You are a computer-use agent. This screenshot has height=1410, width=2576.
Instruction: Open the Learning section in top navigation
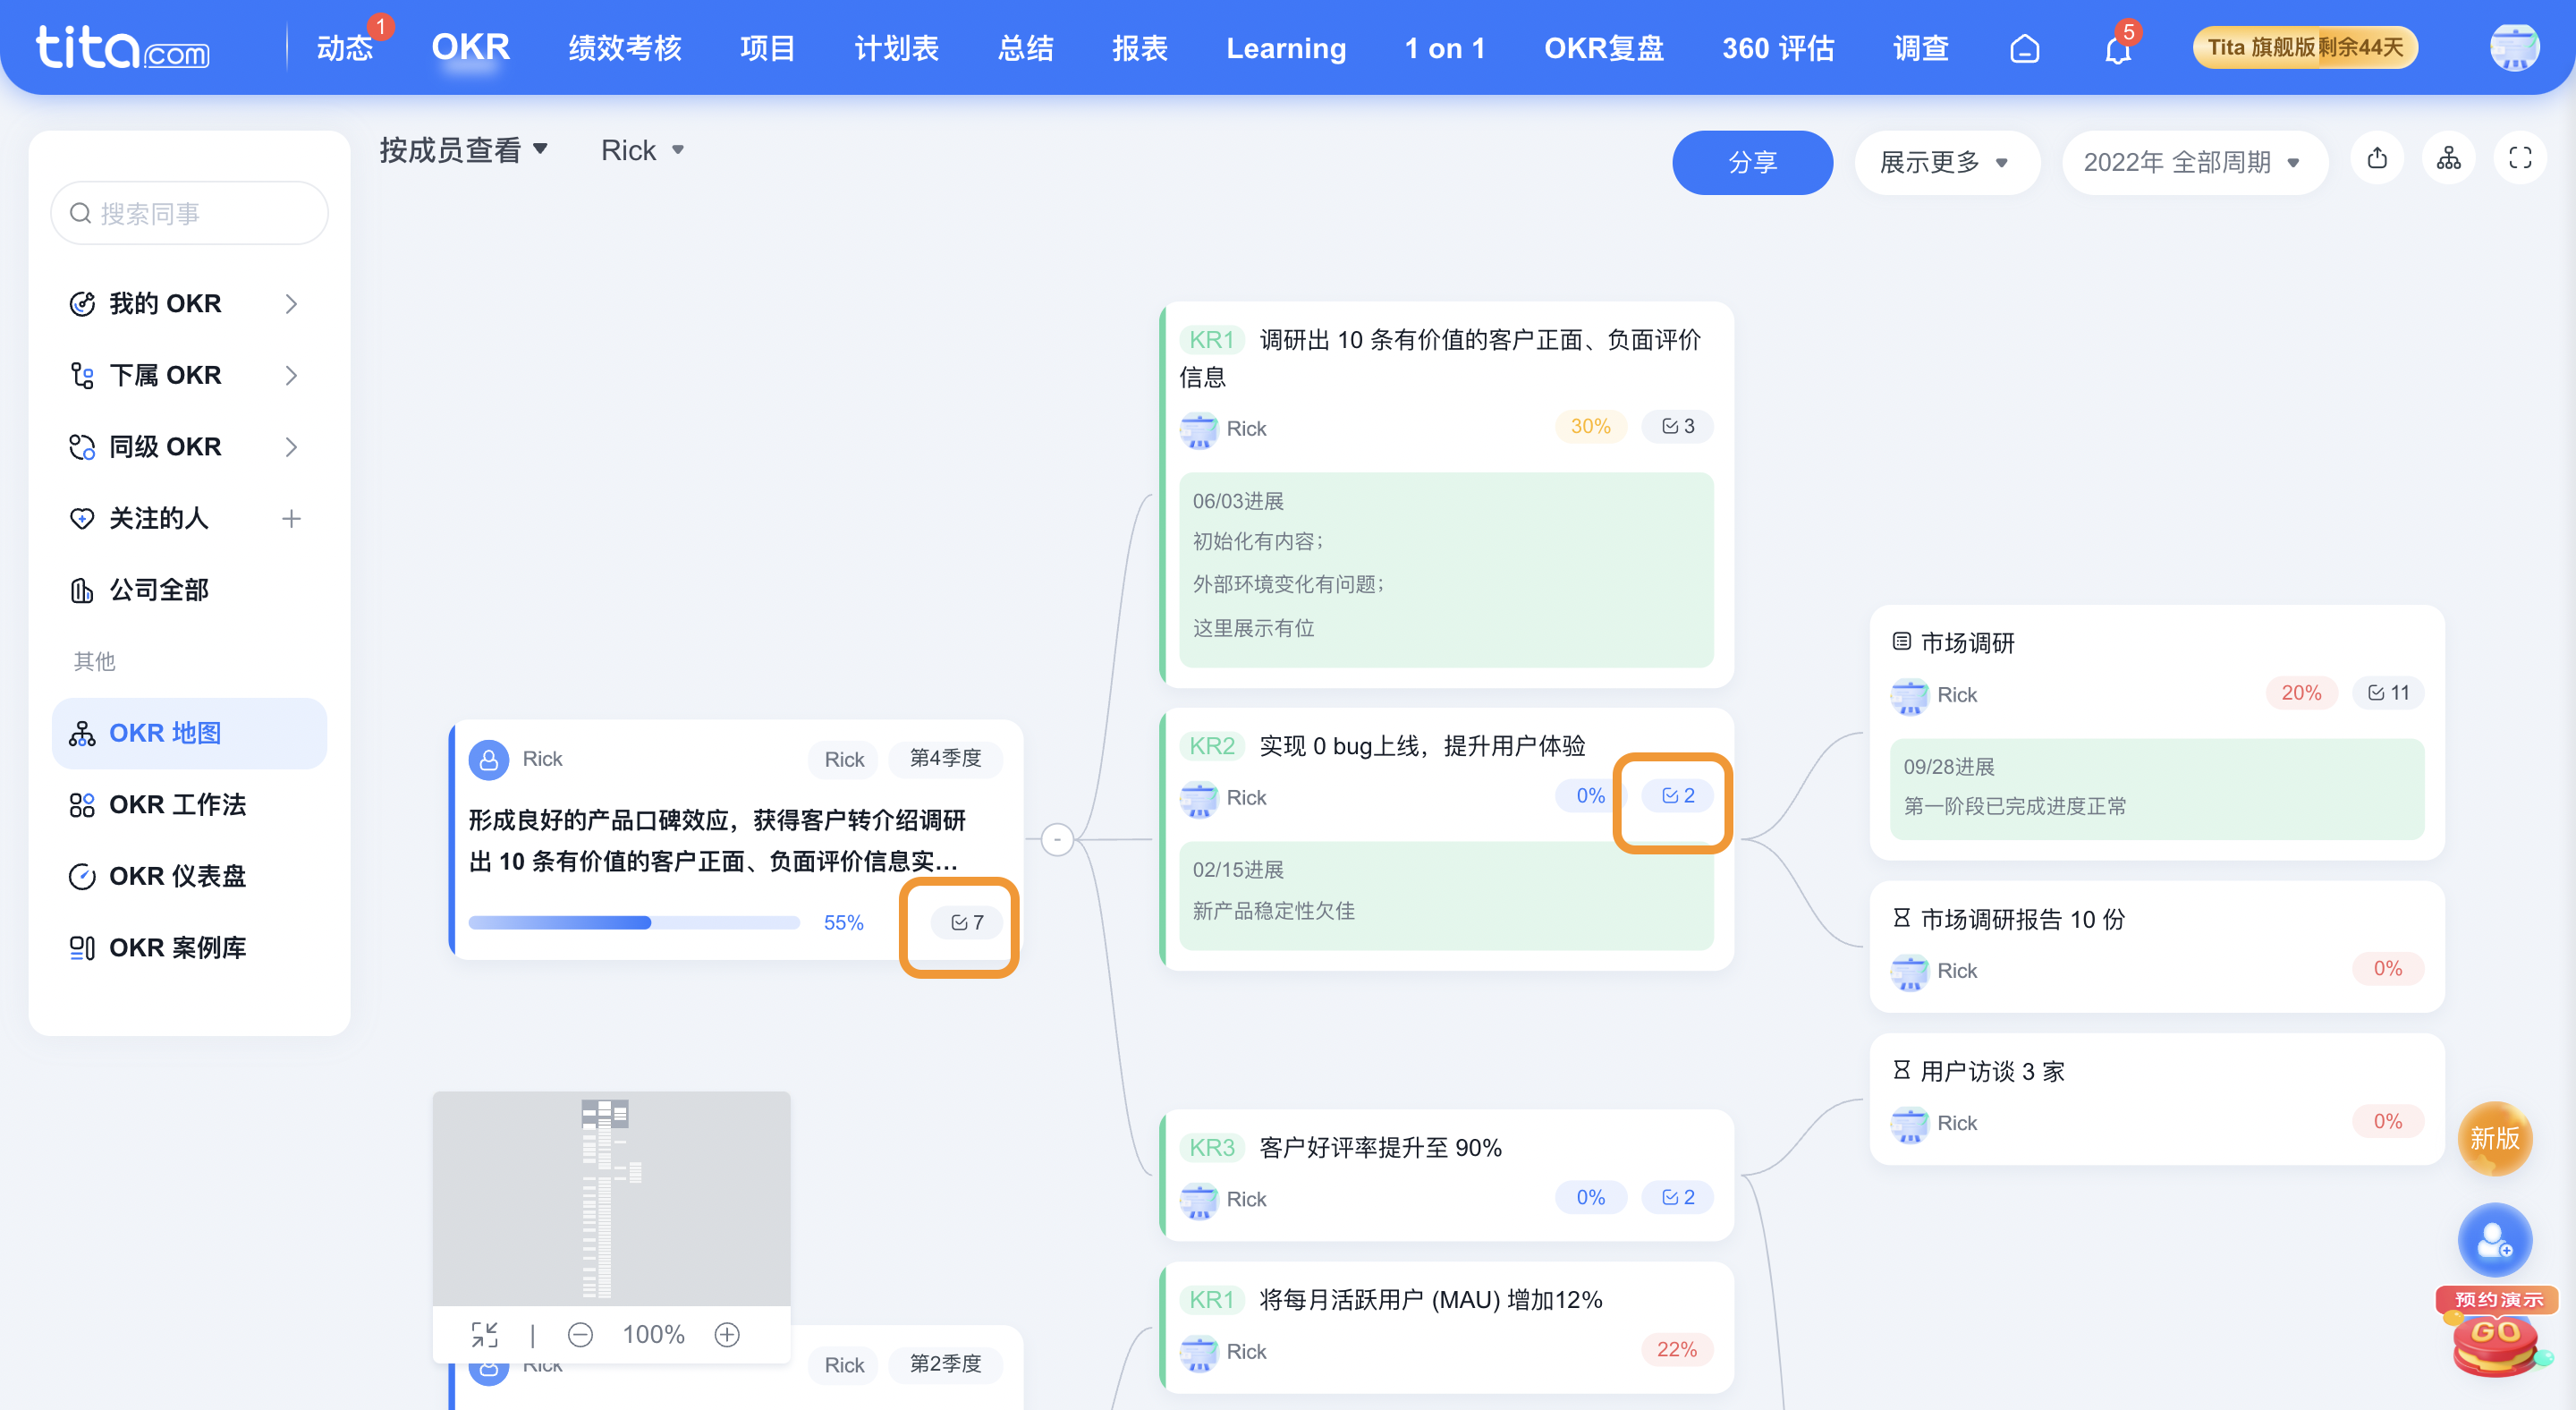(x=1285, y=48)
